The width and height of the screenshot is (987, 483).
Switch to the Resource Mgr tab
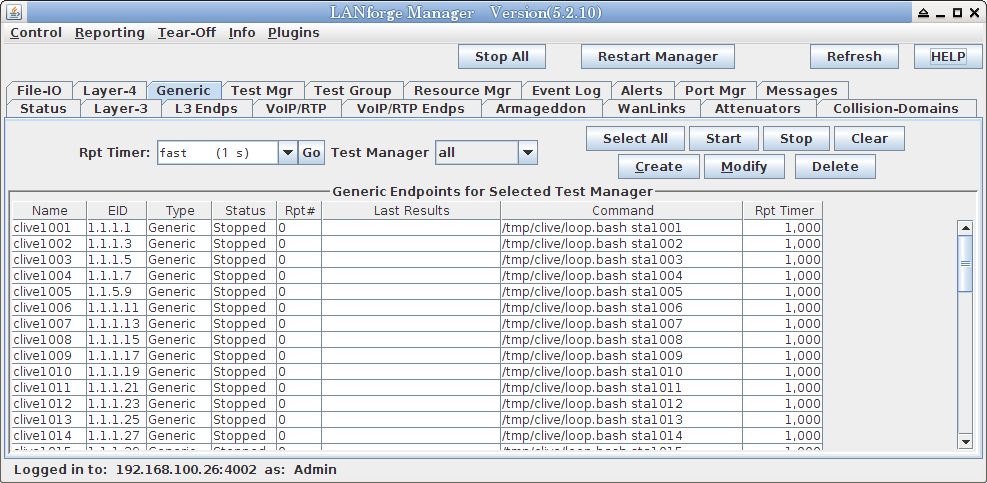pos(463,91)
